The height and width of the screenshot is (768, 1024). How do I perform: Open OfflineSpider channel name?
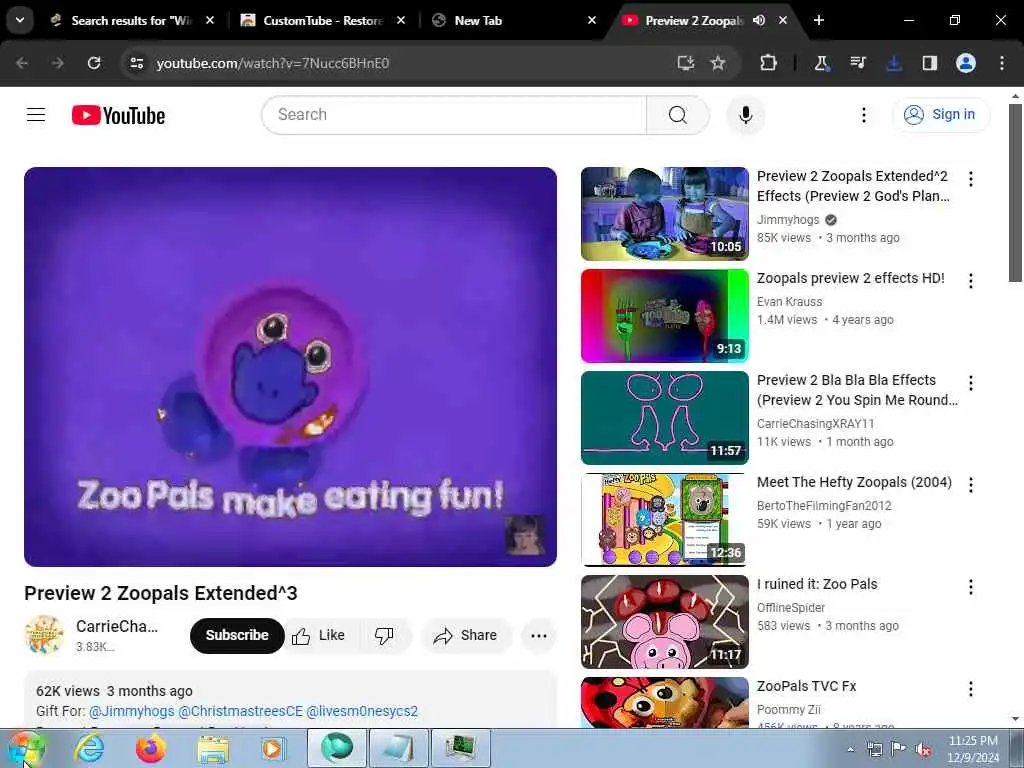791,608
